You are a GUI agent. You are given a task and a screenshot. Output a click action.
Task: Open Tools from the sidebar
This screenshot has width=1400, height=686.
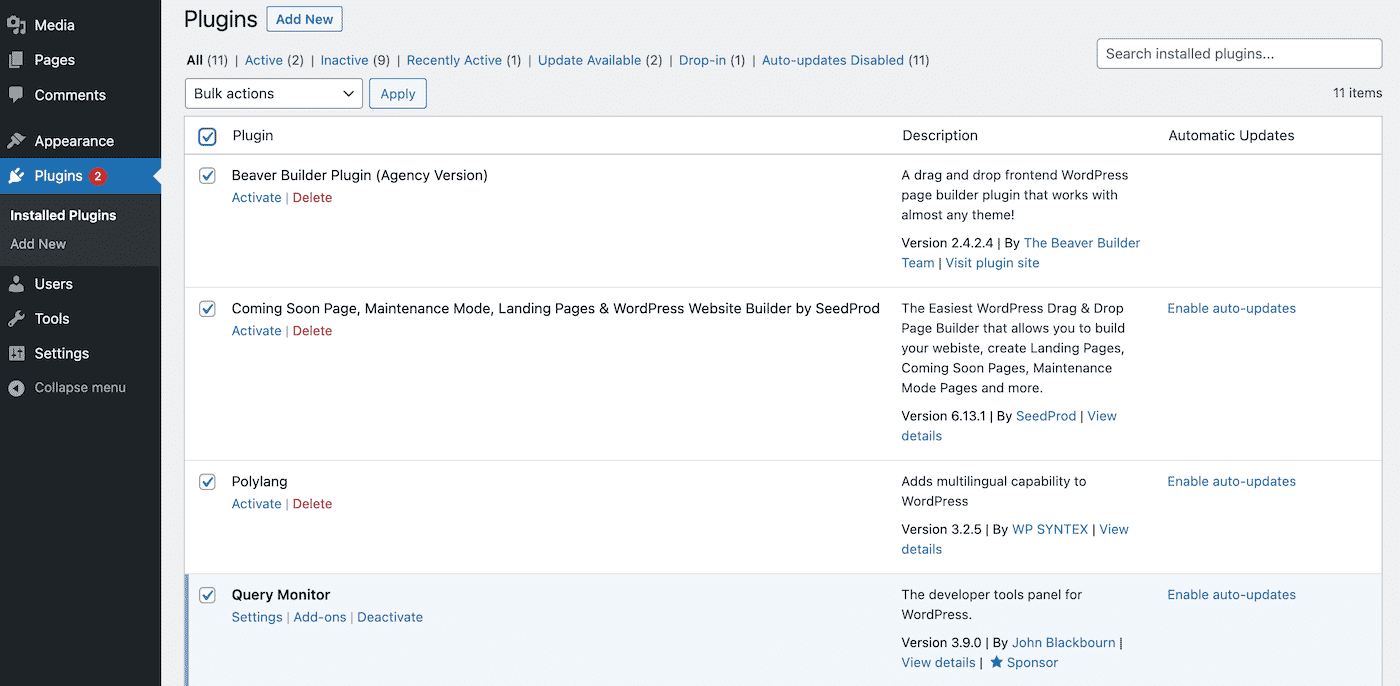pyautogui.click(x=51, y=318)
